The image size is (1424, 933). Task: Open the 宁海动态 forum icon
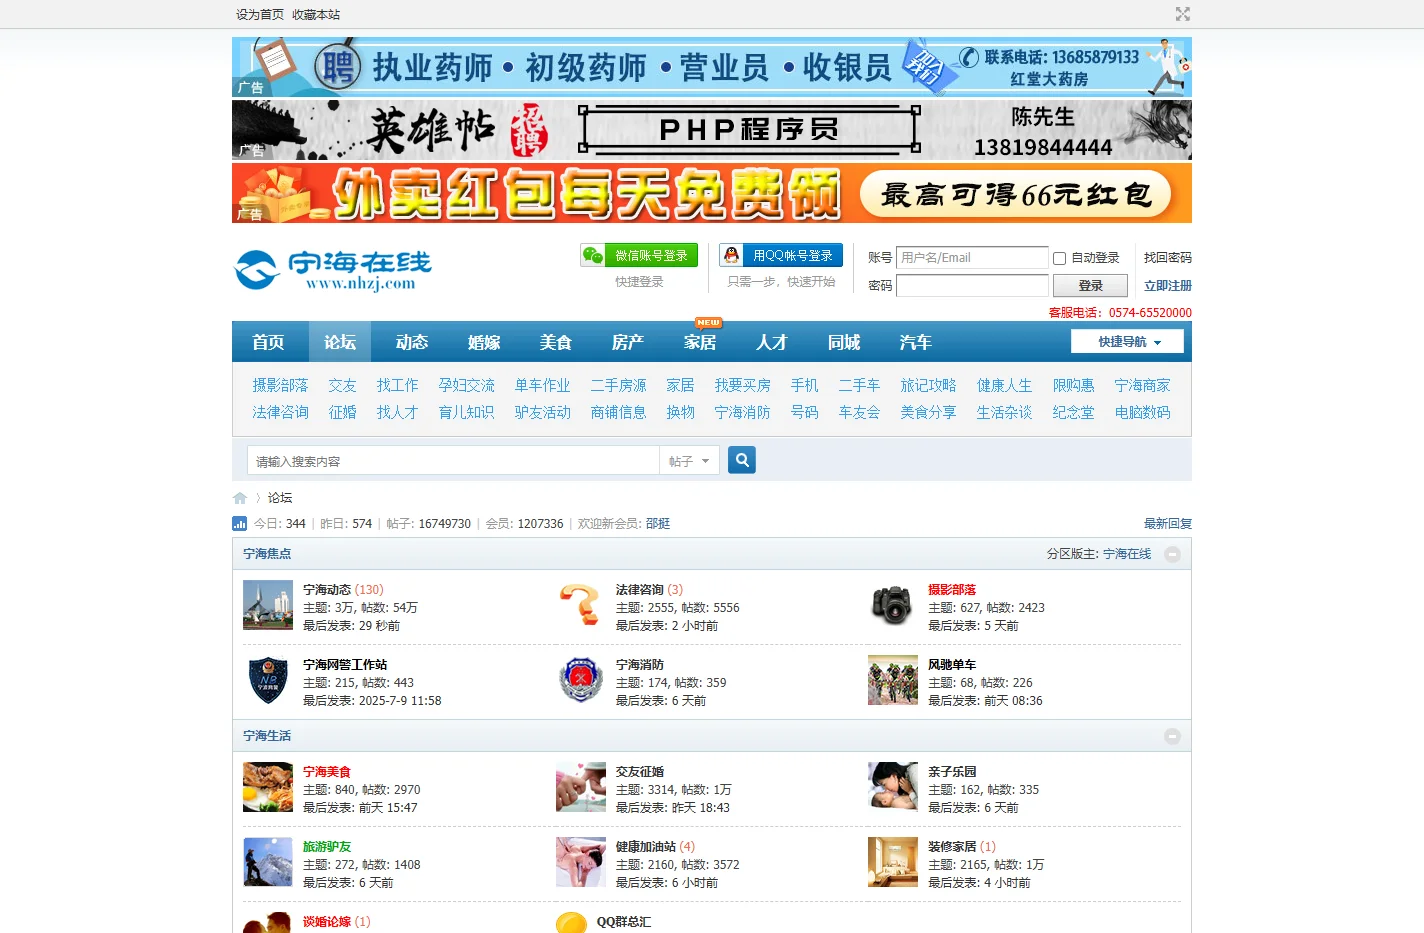point(268,605)
